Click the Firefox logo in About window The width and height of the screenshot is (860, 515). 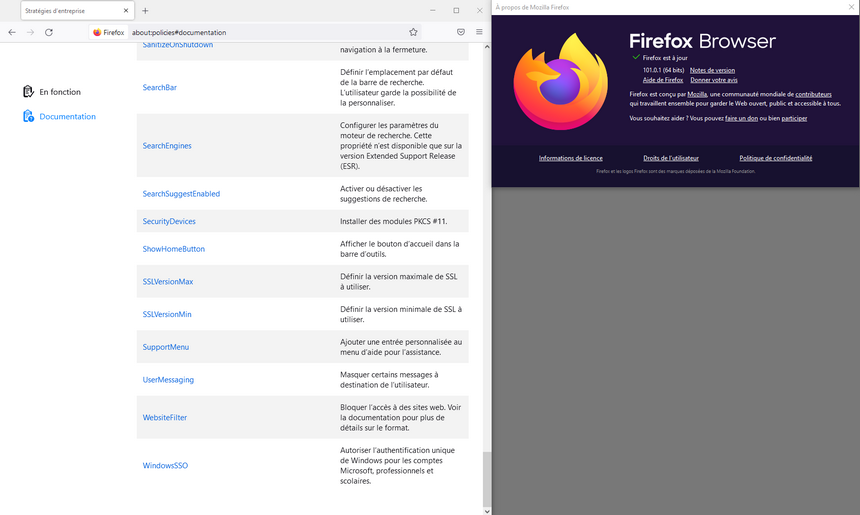pos(561,81)
